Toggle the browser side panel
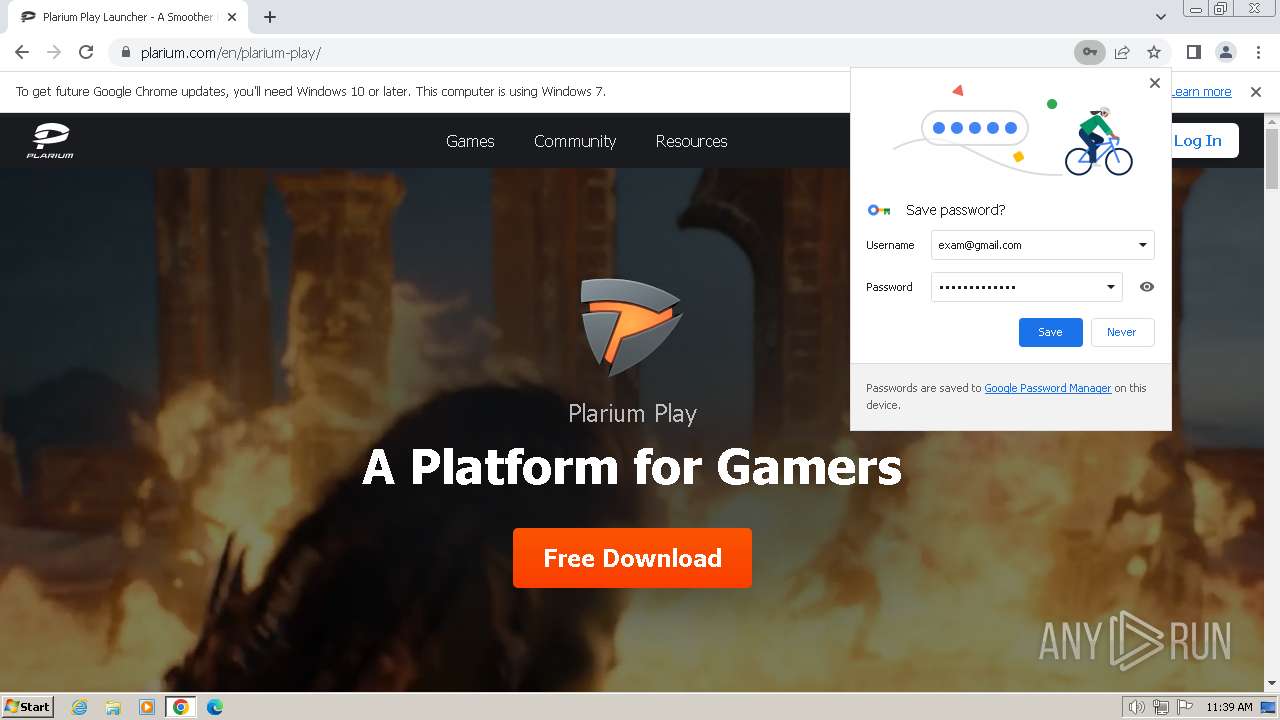The height and width of the screenshot is (720, 1280). (1193, 52)
